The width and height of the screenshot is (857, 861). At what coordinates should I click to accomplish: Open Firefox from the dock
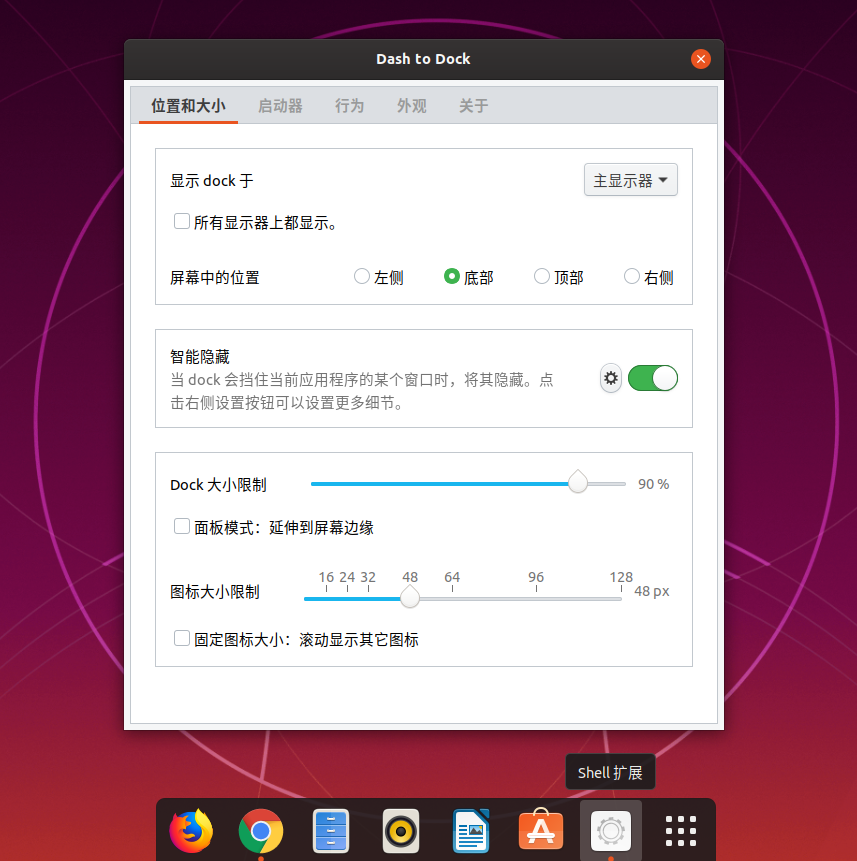(x=191, y=830)
